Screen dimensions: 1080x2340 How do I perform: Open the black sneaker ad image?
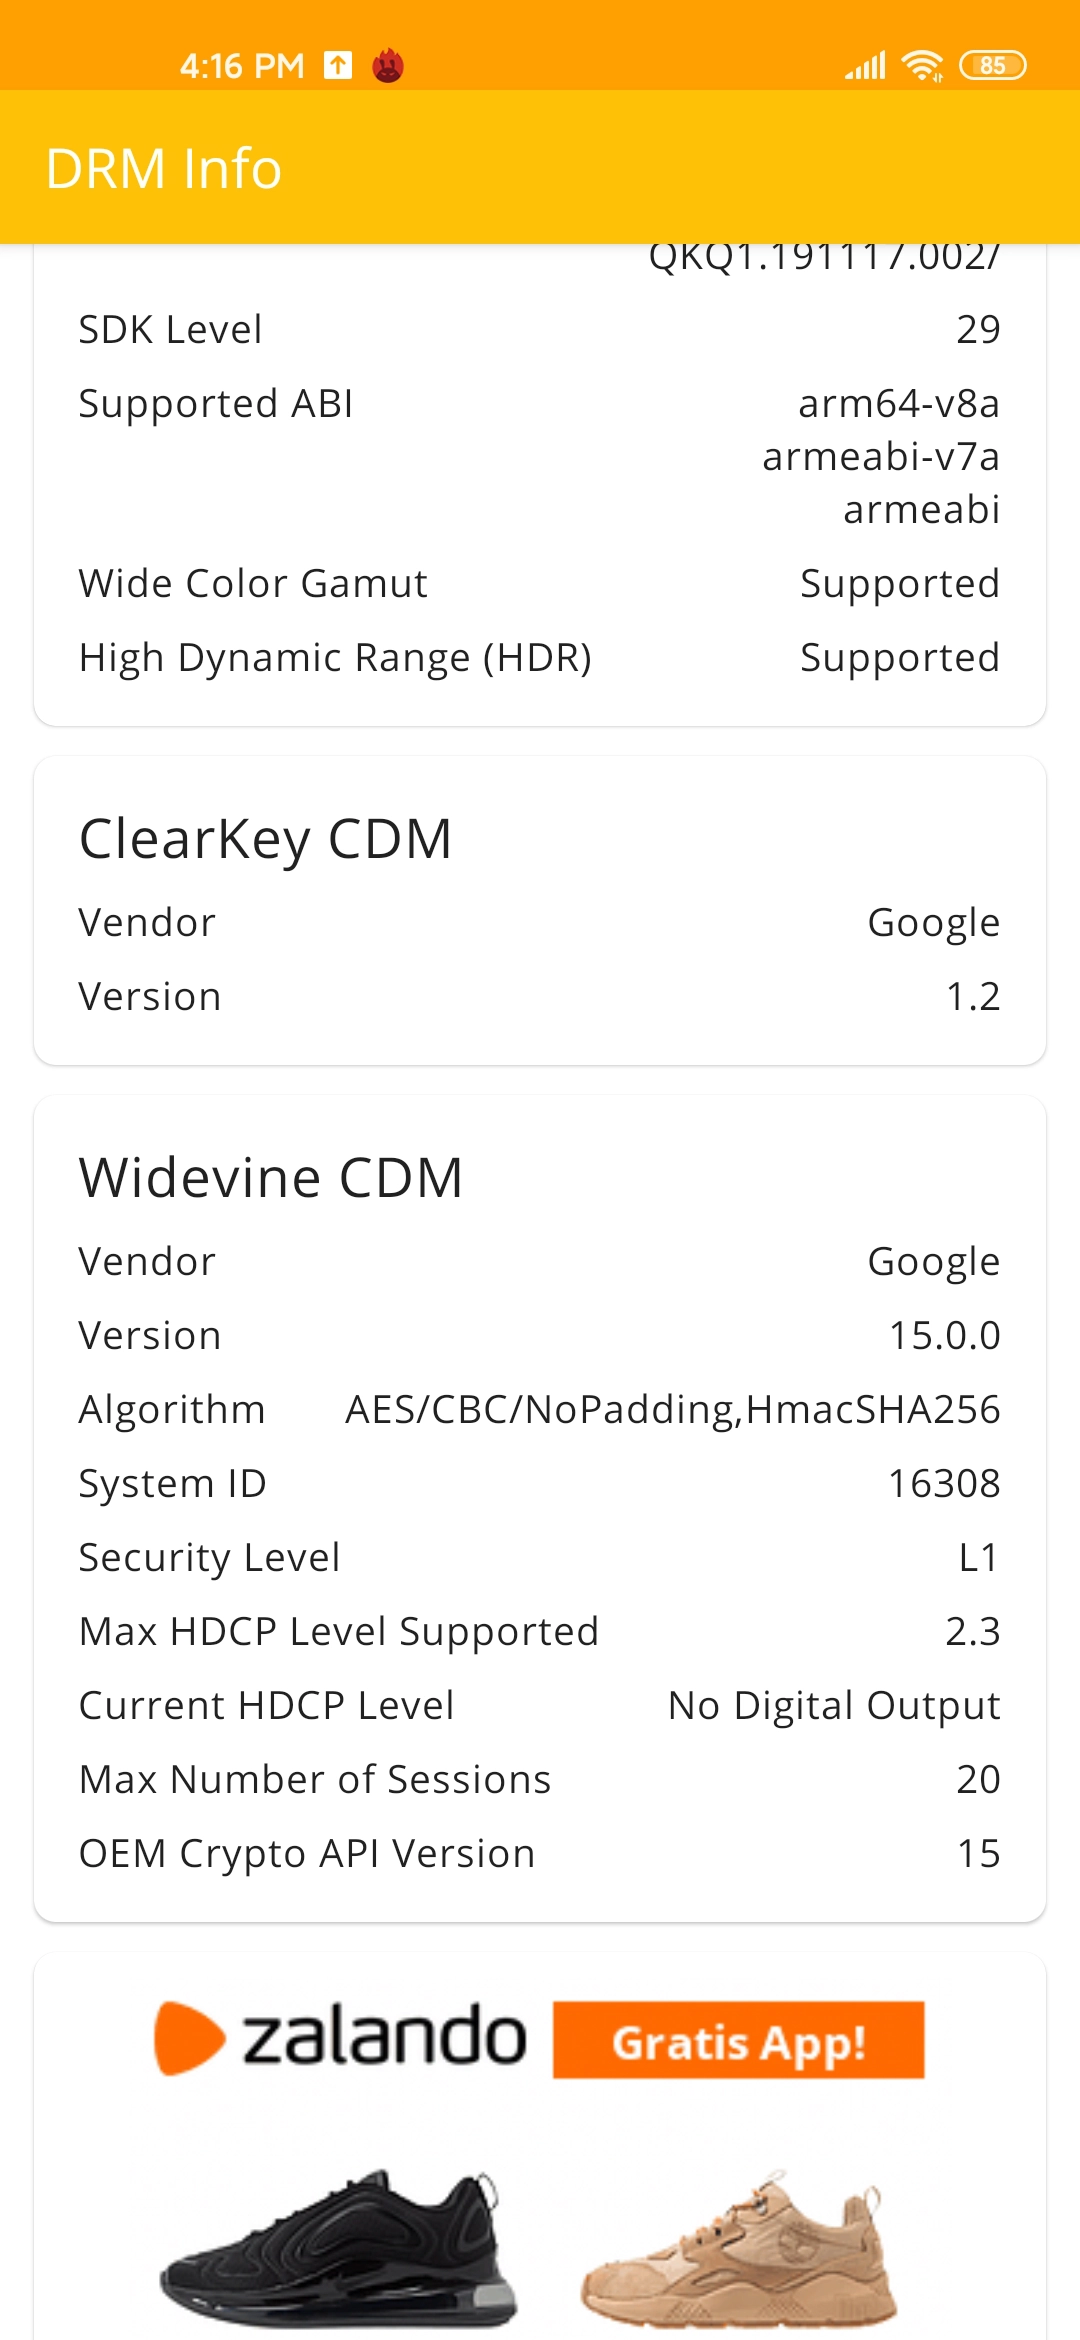[338, 2248]
